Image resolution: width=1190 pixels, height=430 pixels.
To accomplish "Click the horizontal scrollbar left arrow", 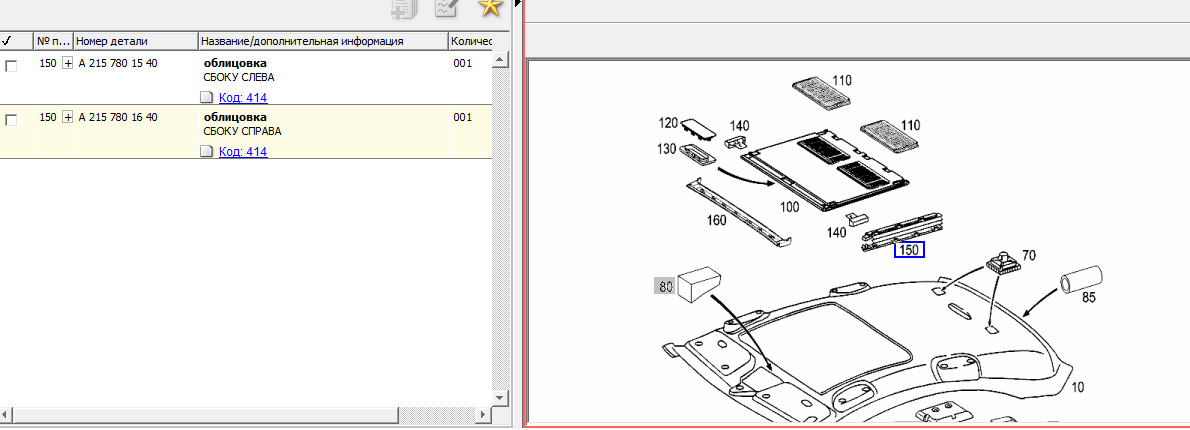I will tap(6, 414).
